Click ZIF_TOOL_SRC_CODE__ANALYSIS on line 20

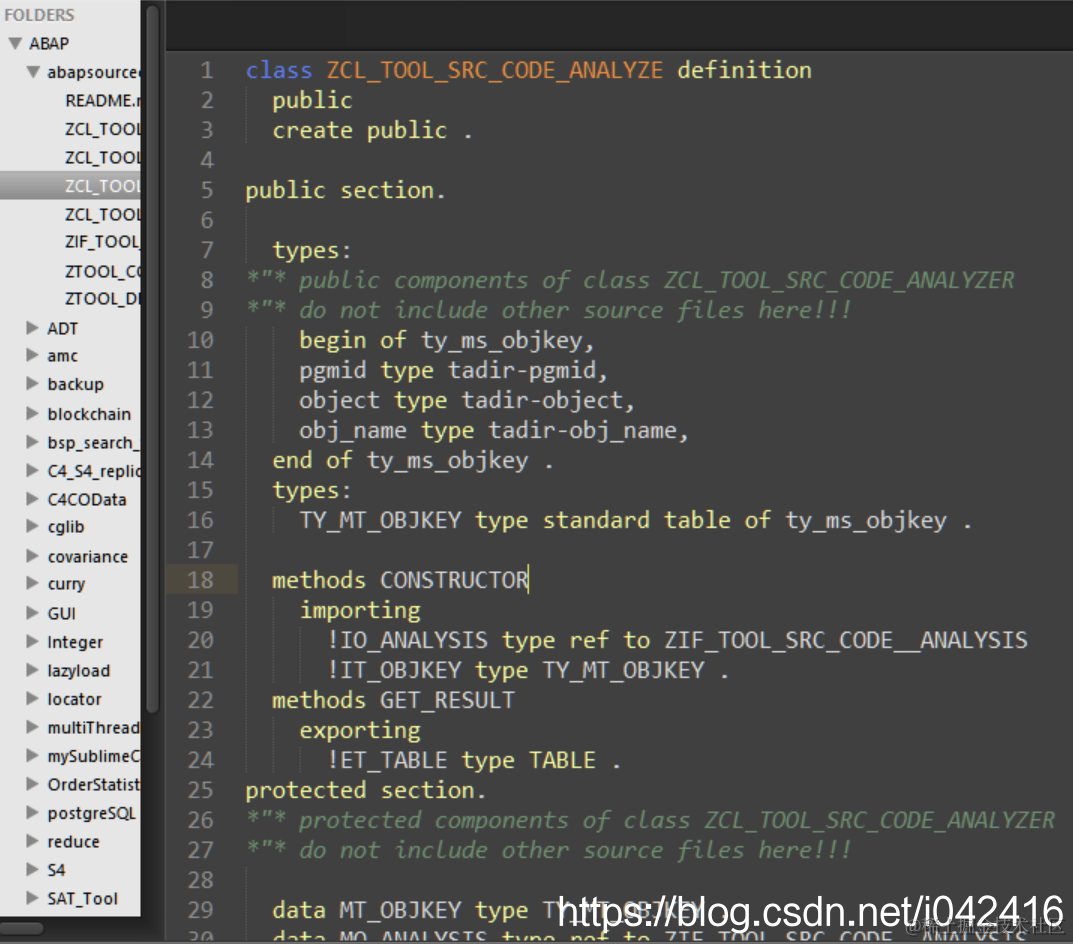846,641
